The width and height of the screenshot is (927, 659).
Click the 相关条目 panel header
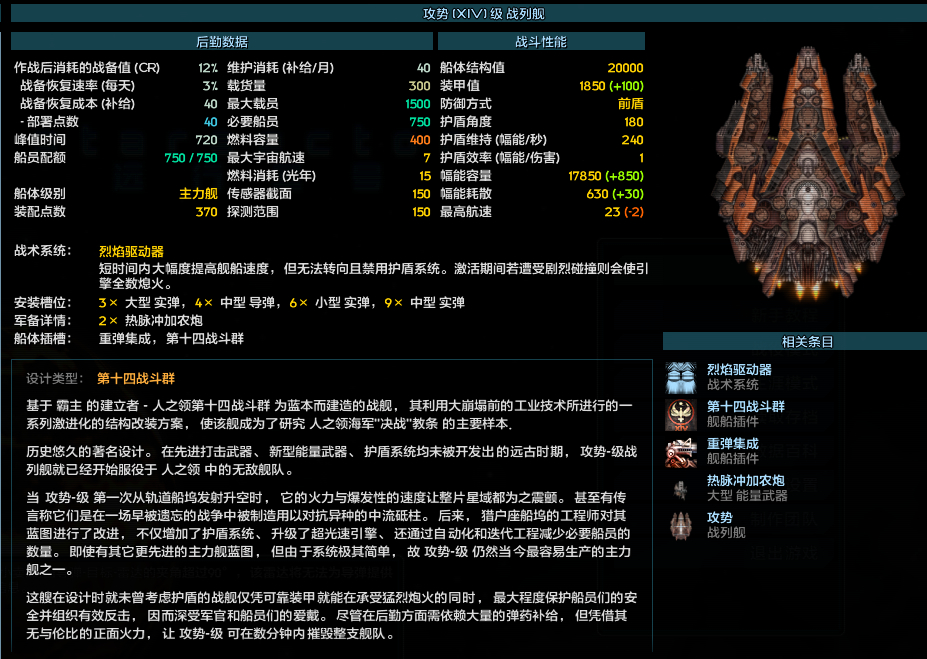(794, 342)
